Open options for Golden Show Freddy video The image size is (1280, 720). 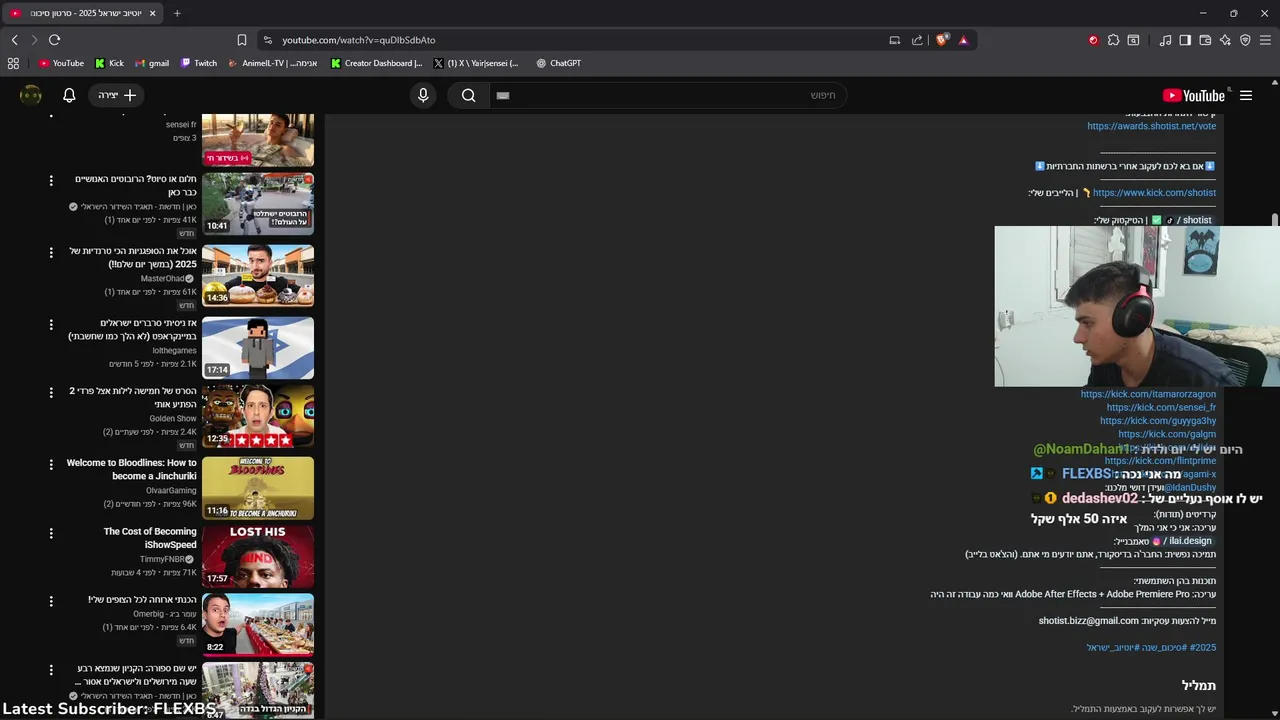click(51, 392)
